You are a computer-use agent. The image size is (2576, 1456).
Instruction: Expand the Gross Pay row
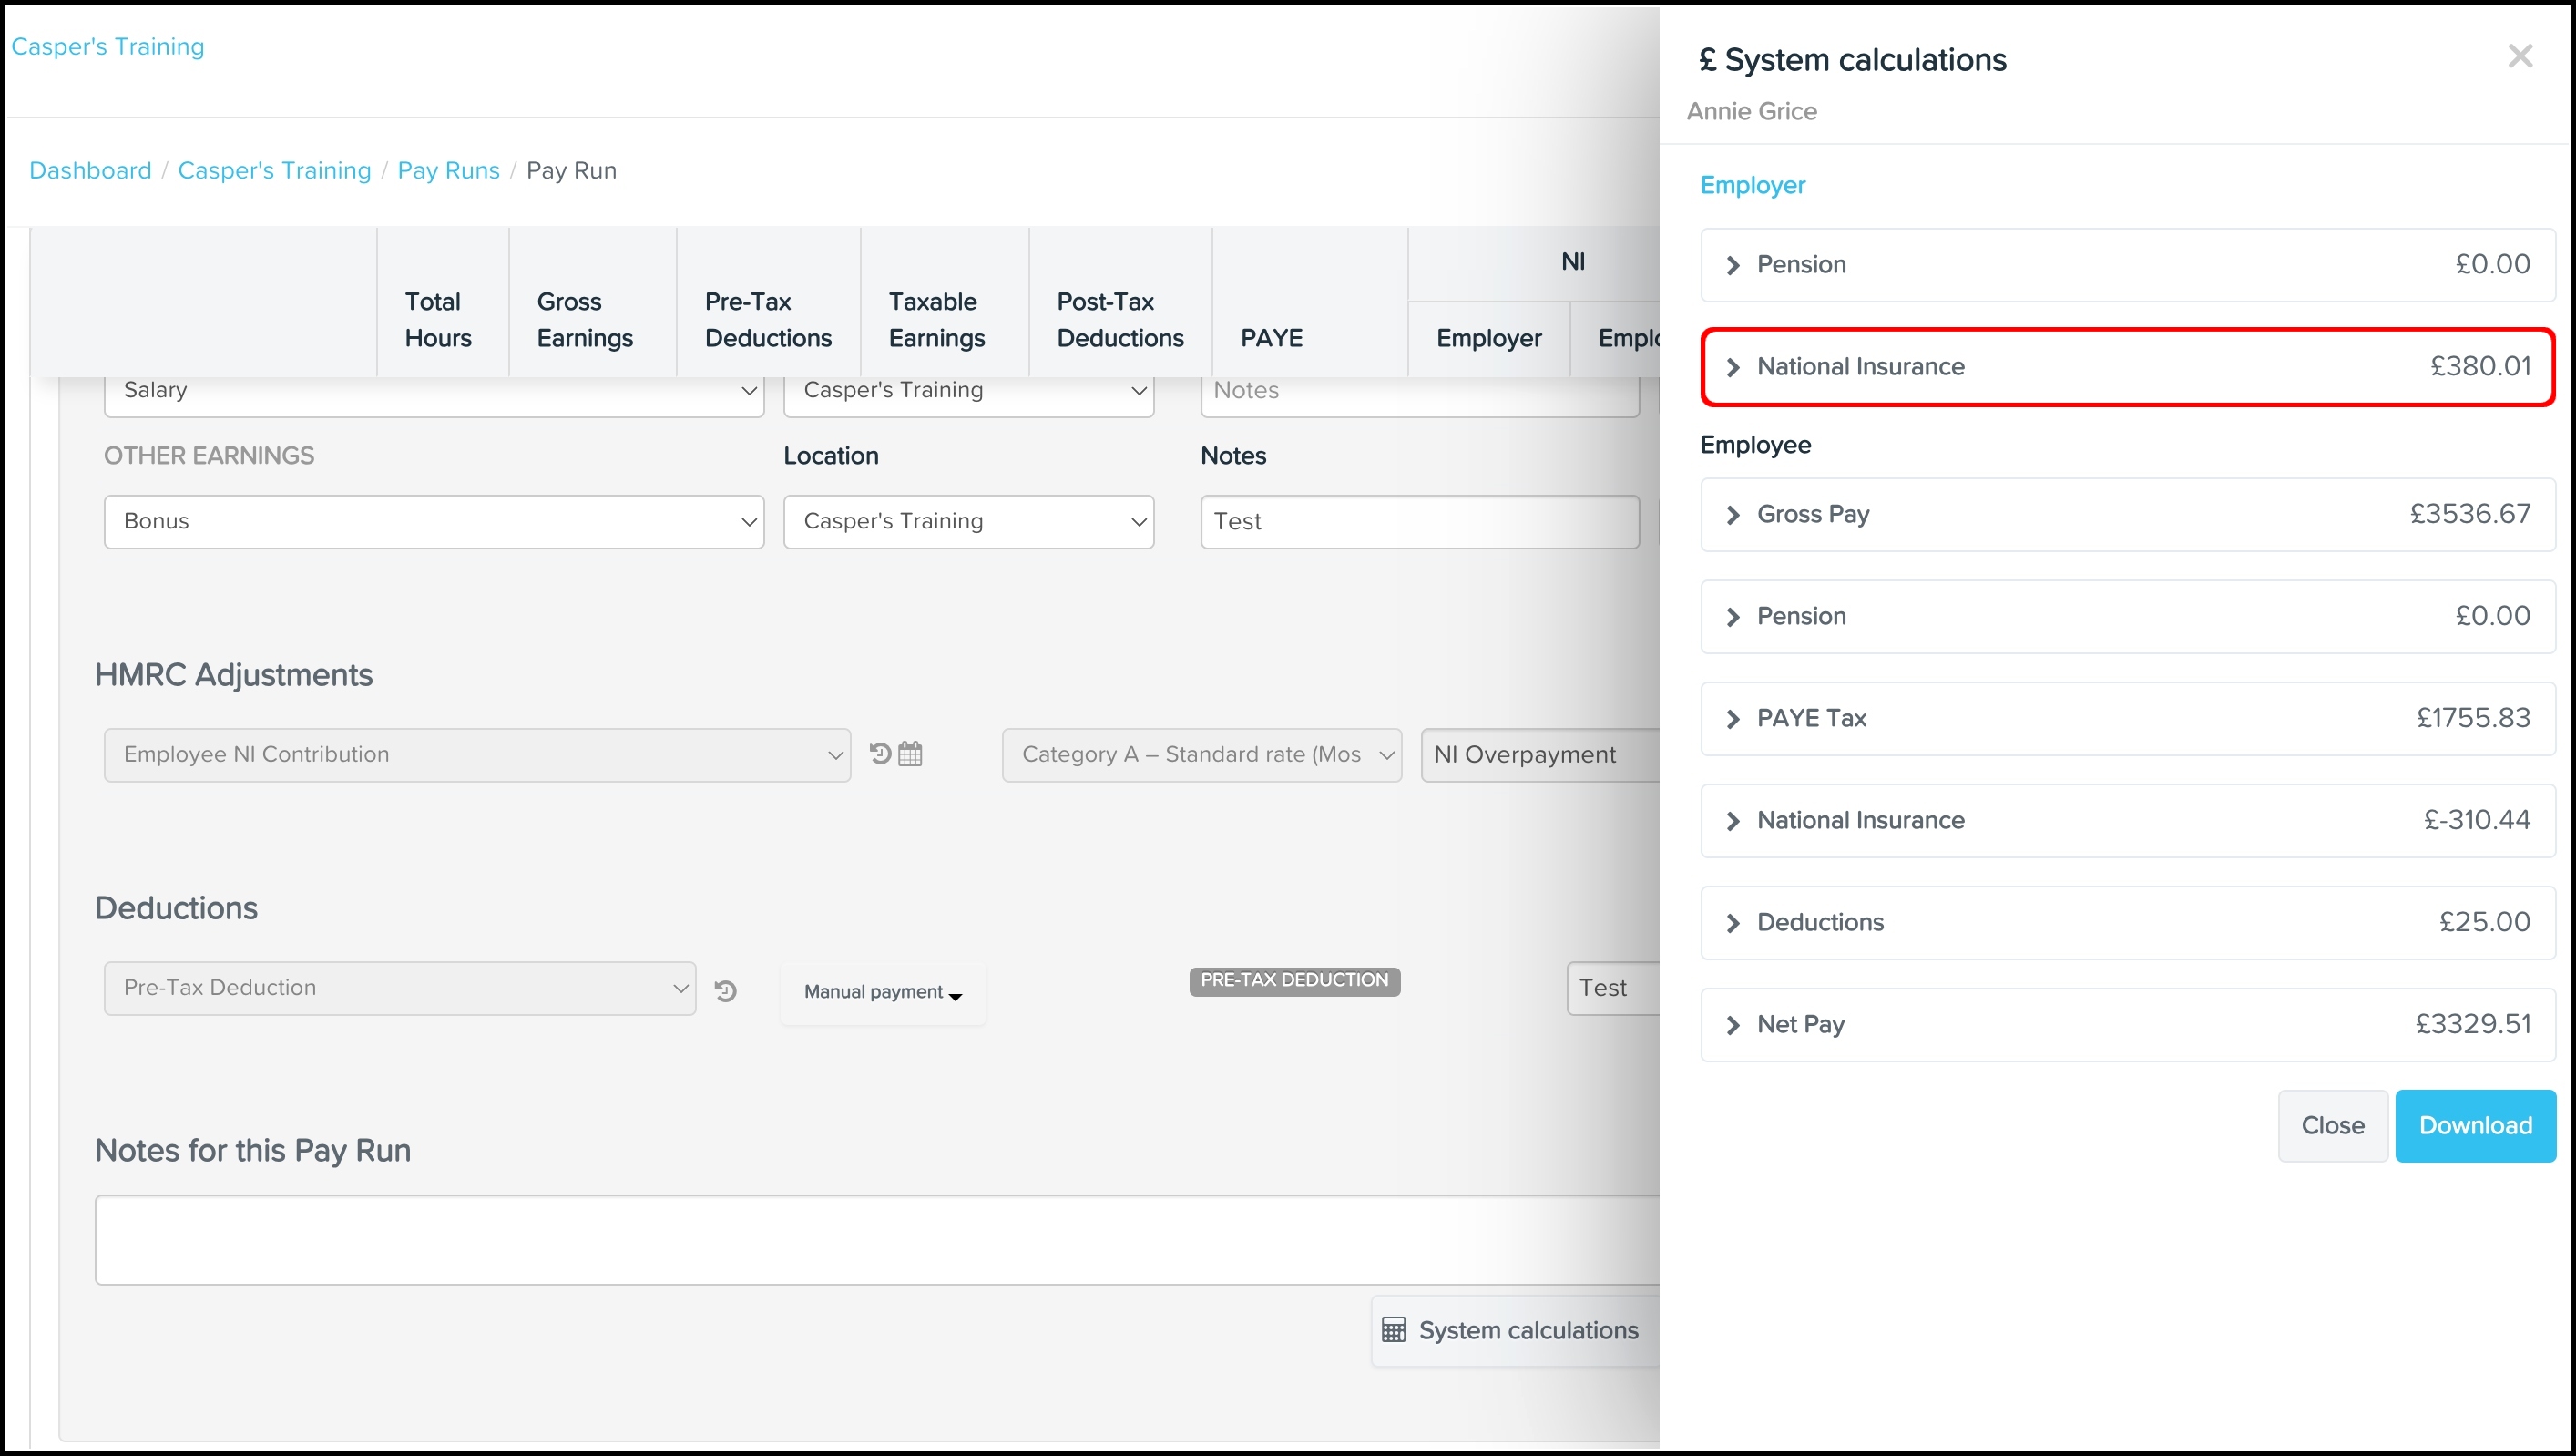point(2128,514)
